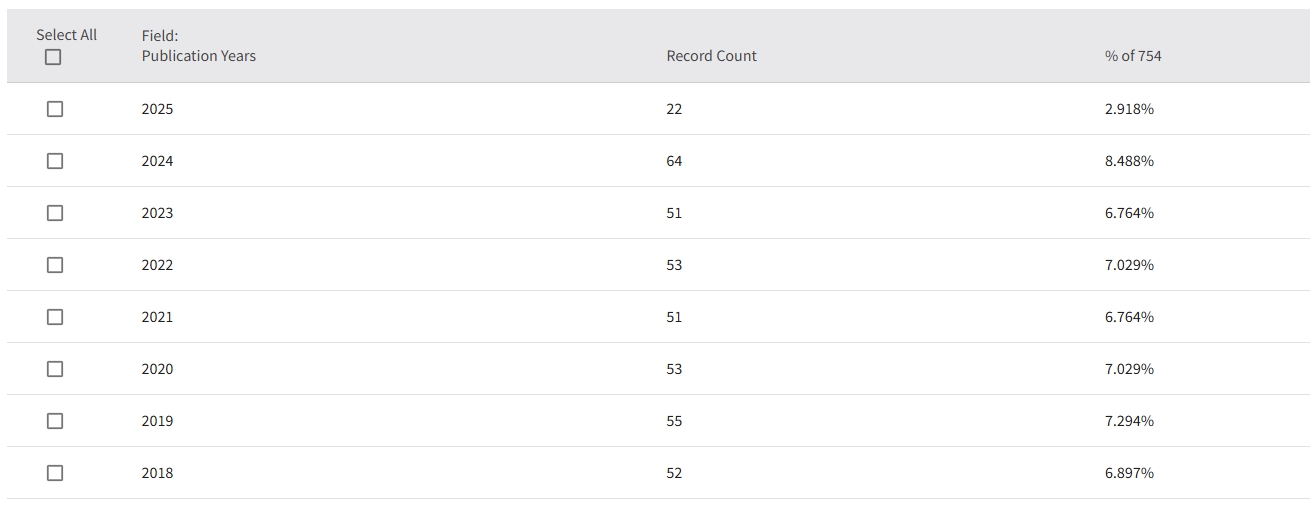Toggle the checkbox for year 2021

(55, 317)
